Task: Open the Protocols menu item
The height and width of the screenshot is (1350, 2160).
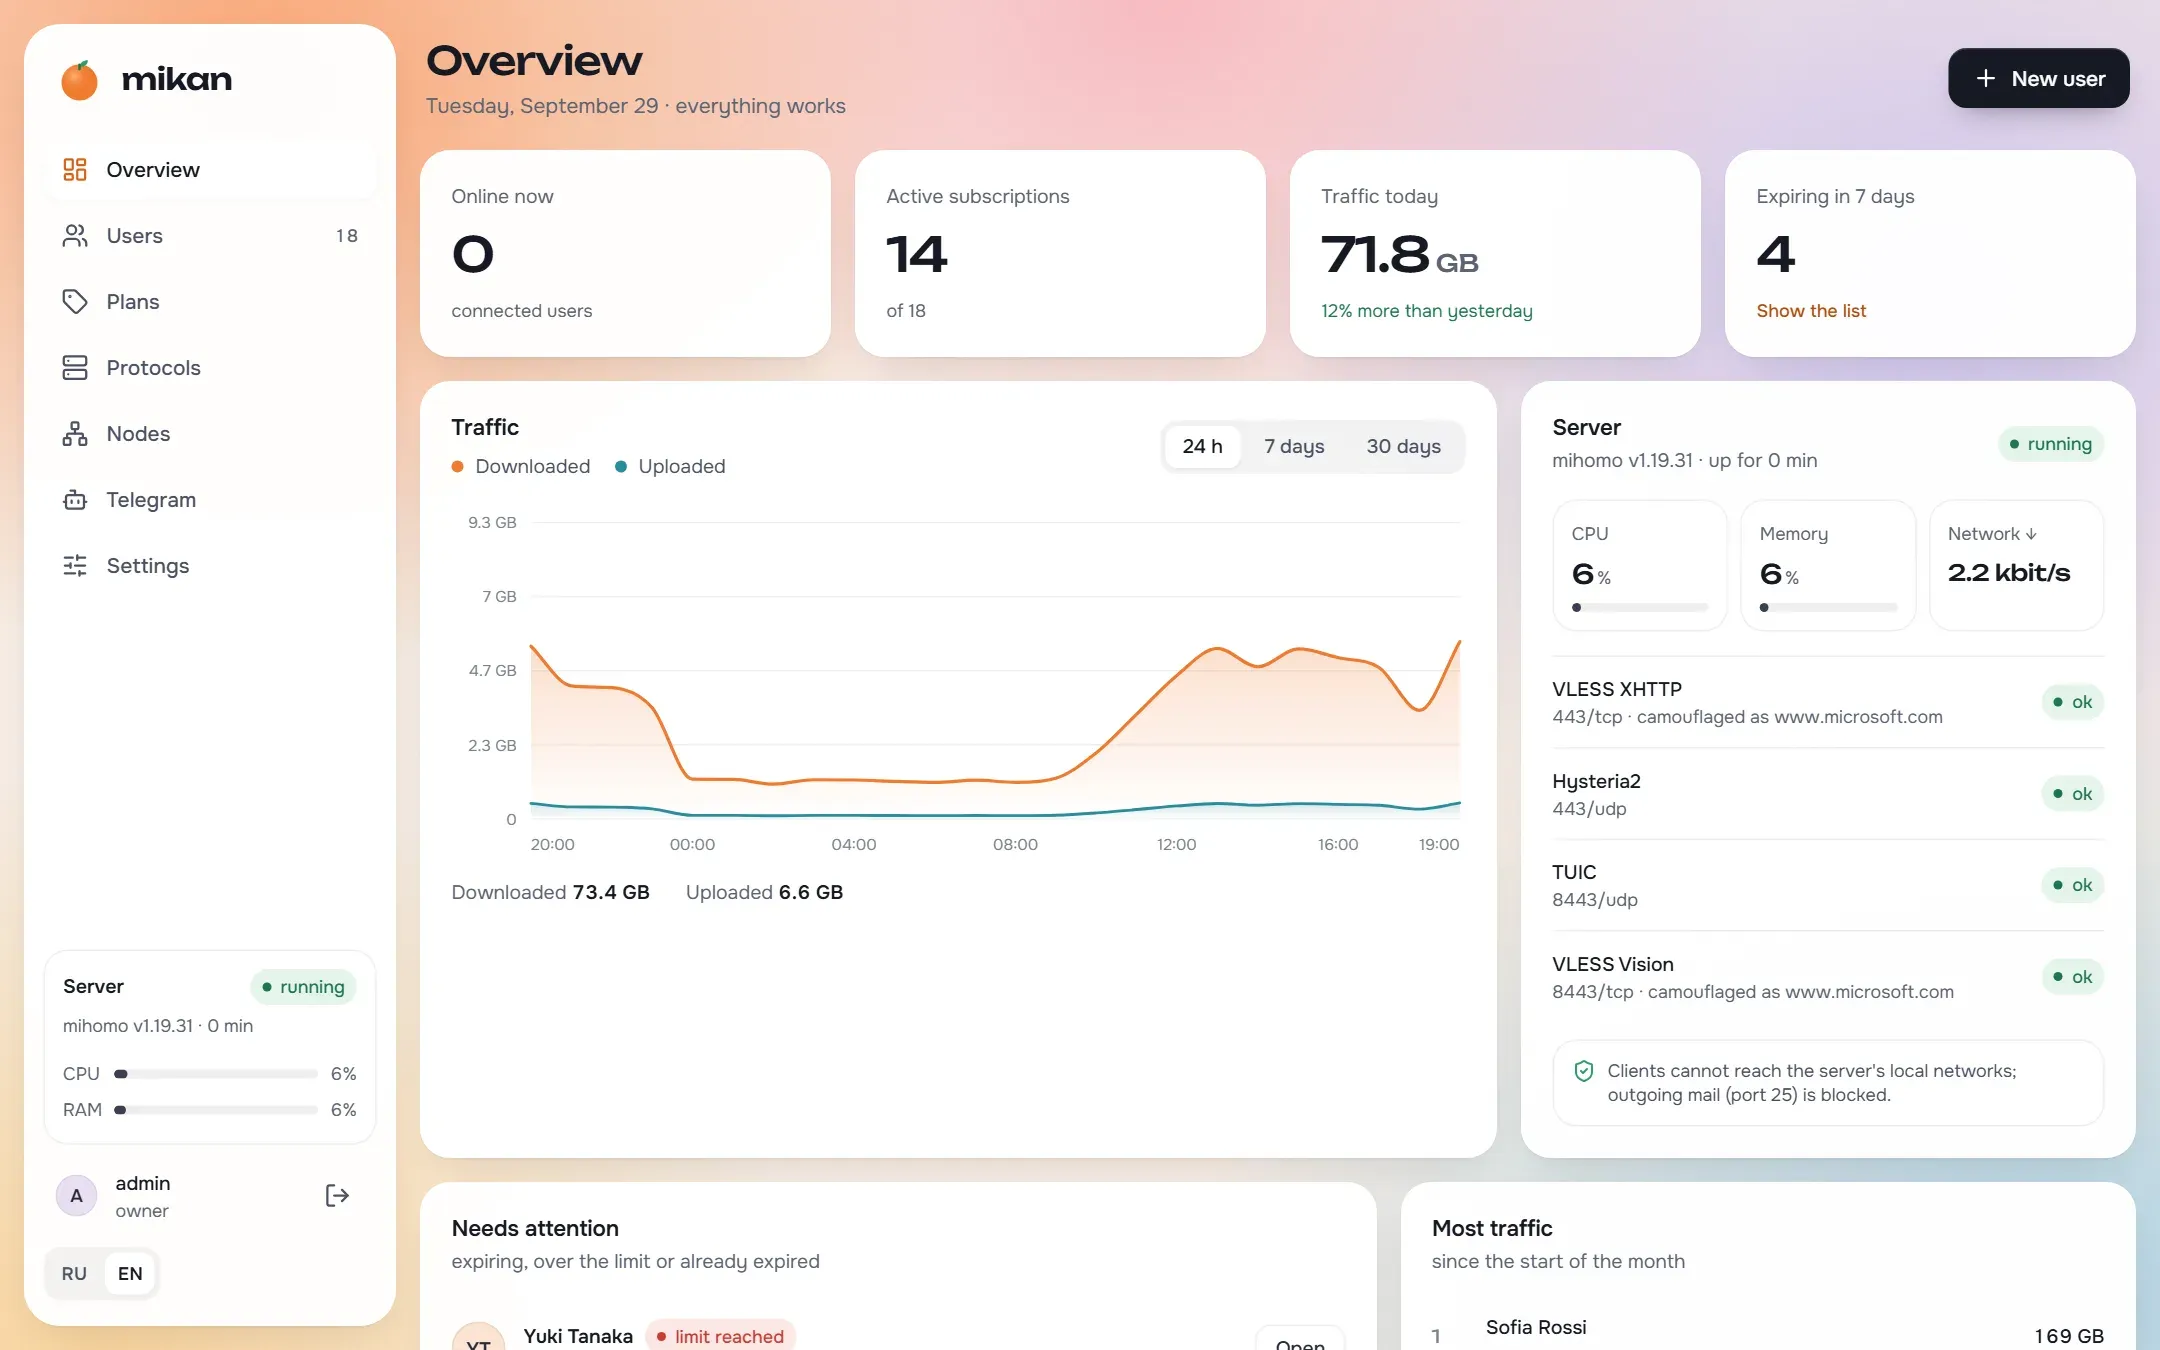Action: tap(210, 367)
